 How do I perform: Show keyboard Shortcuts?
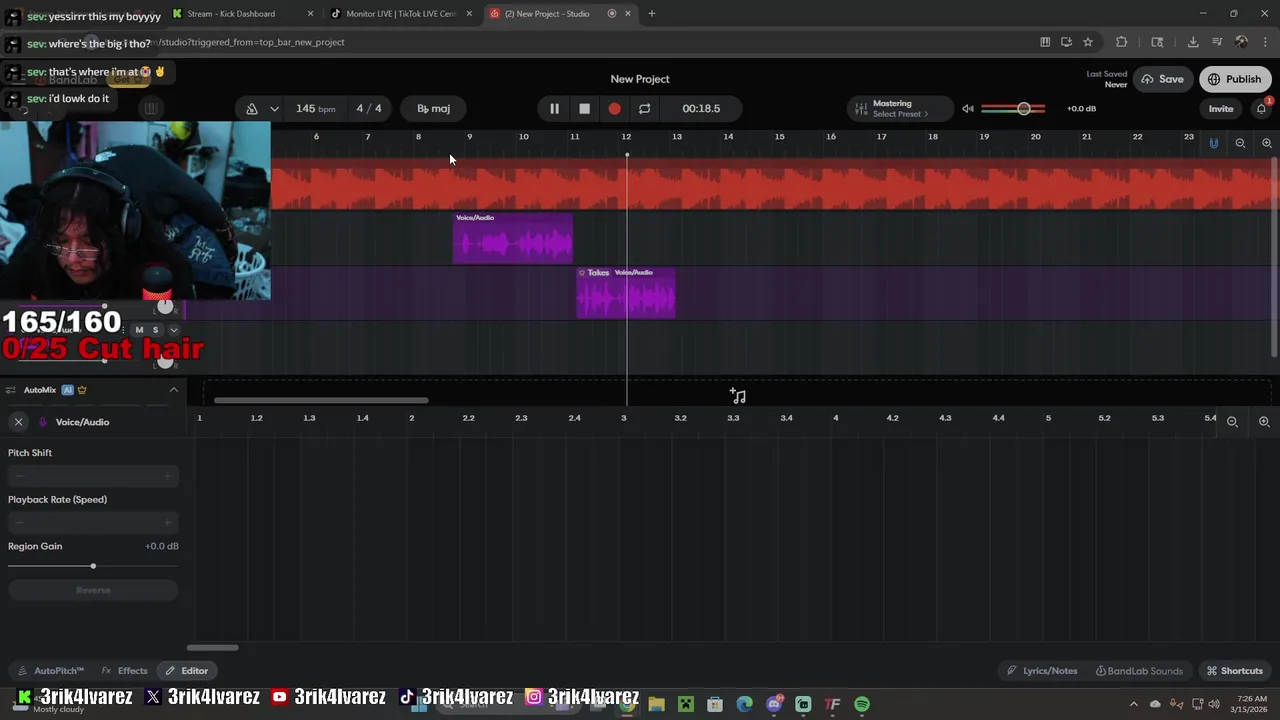1234,671
